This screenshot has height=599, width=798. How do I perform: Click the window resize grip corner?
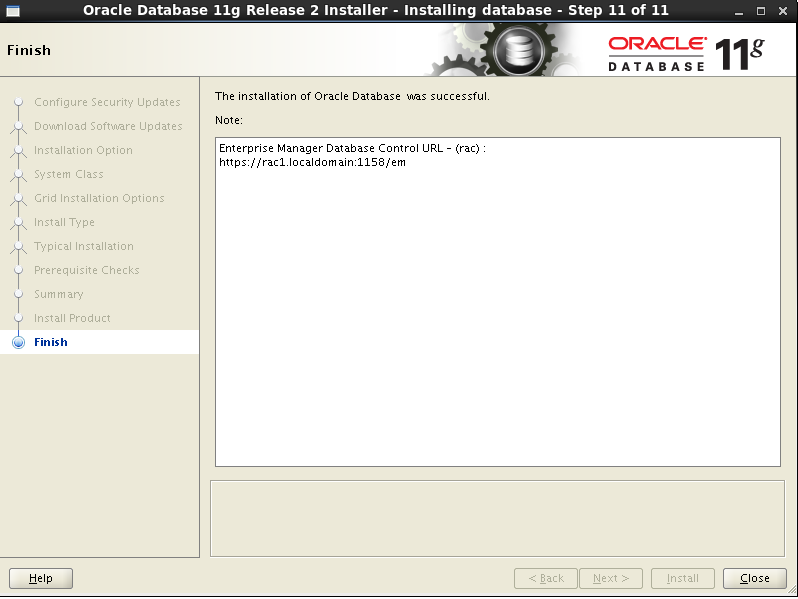[792, 591]
